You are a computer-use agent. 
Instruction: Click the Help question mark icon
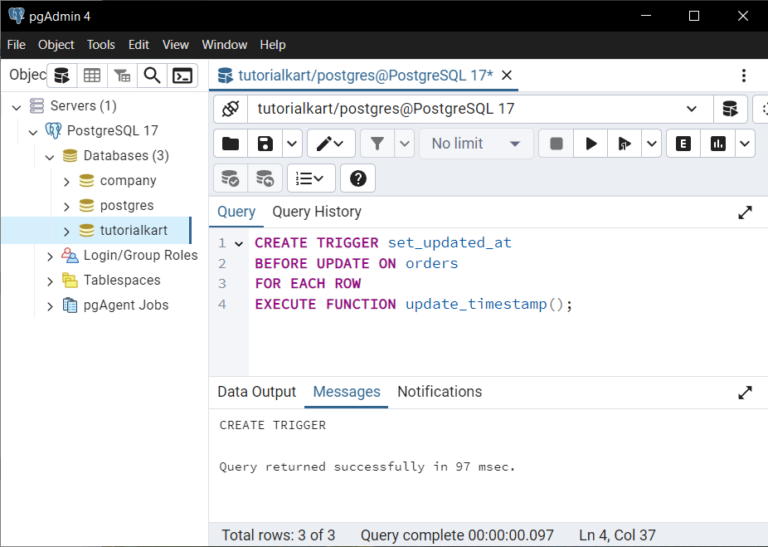[358, 179]
